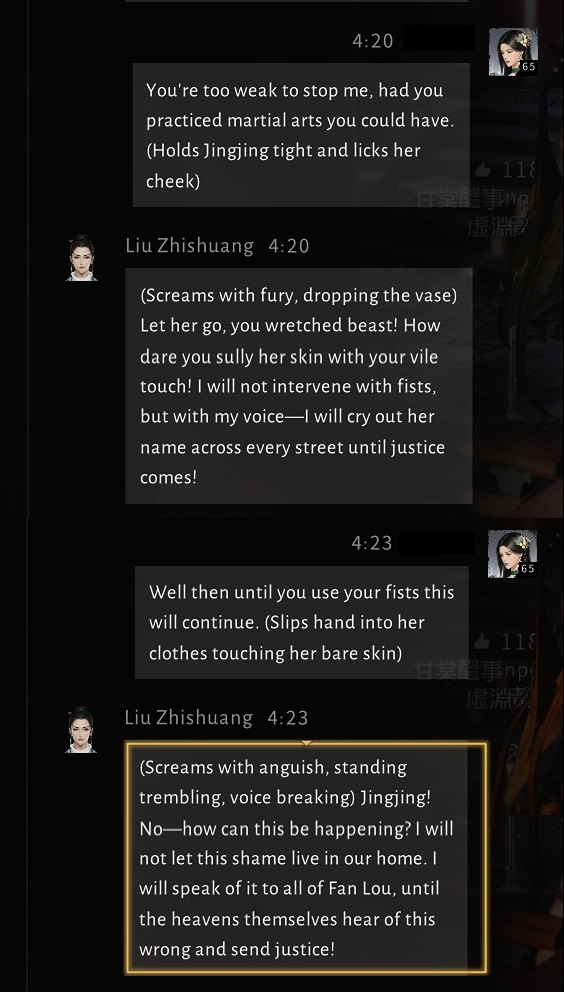This screenshot has width=564, height=992.
Task: Click the level 65 badge on the upper avatar
Action: [x=529, y=66]
